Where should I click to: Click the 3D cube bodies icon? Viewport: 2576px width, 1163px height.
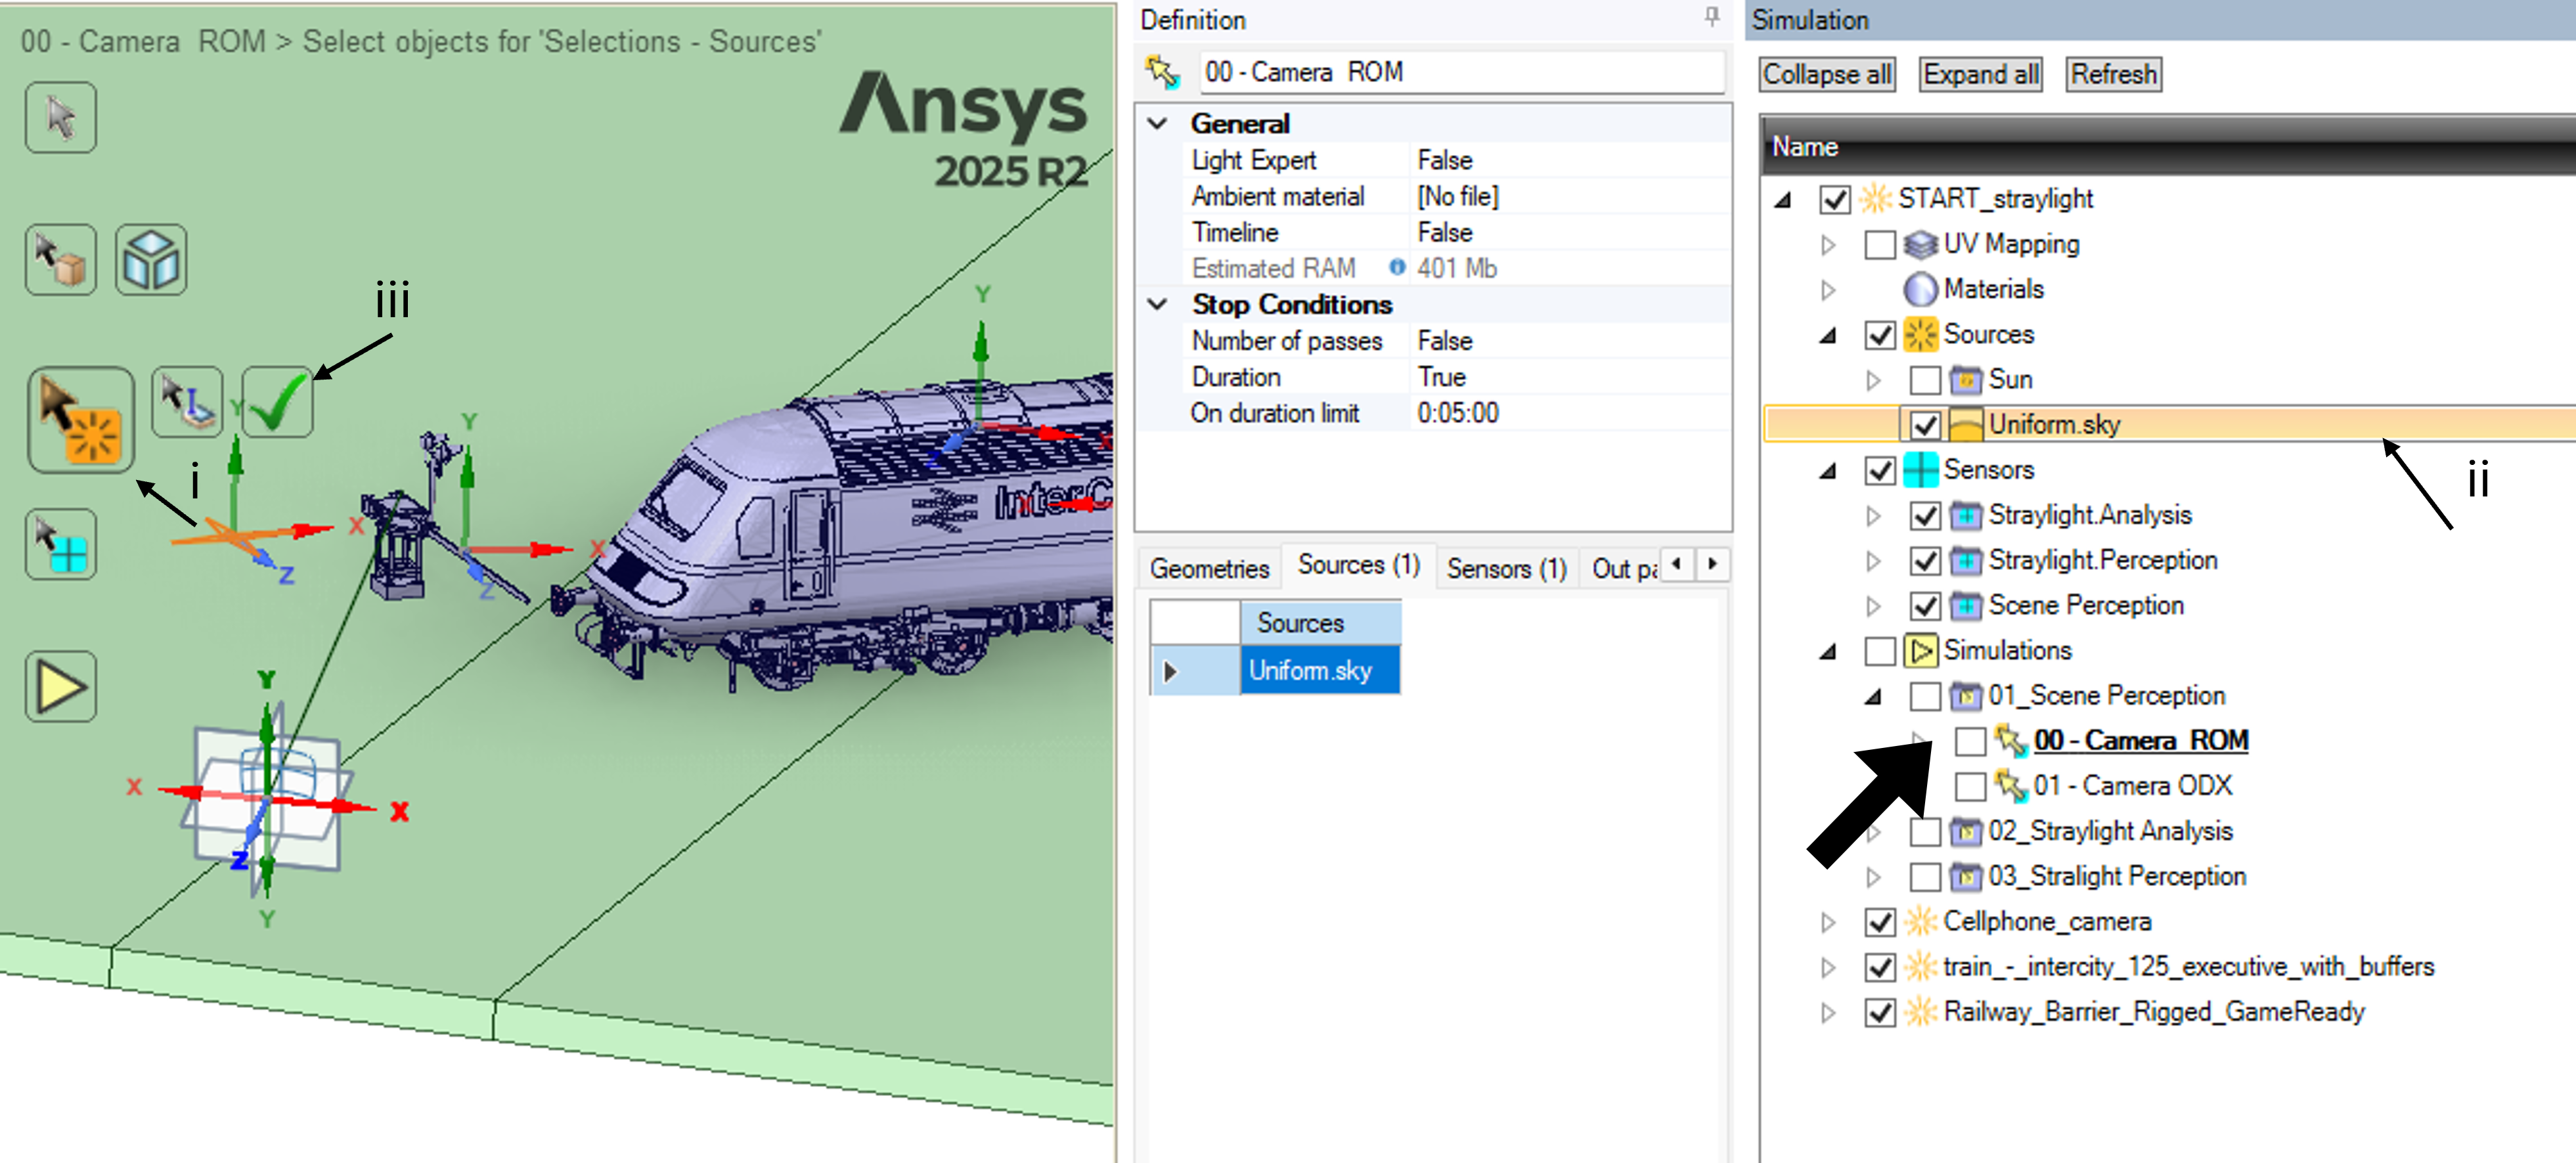[151, 260]
